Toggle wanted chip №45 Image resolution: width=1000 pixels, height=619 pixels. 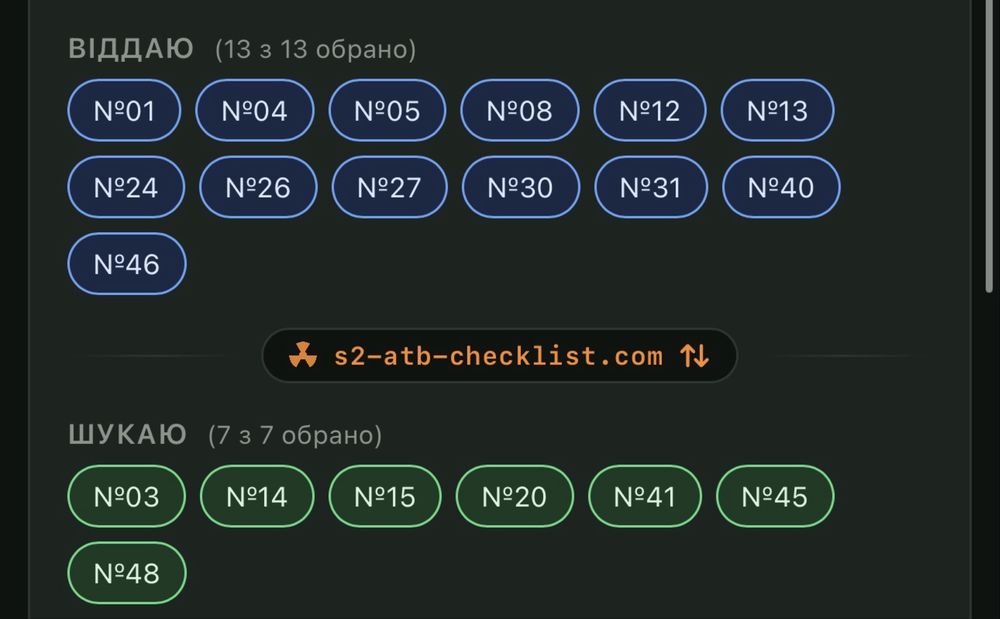775,497
